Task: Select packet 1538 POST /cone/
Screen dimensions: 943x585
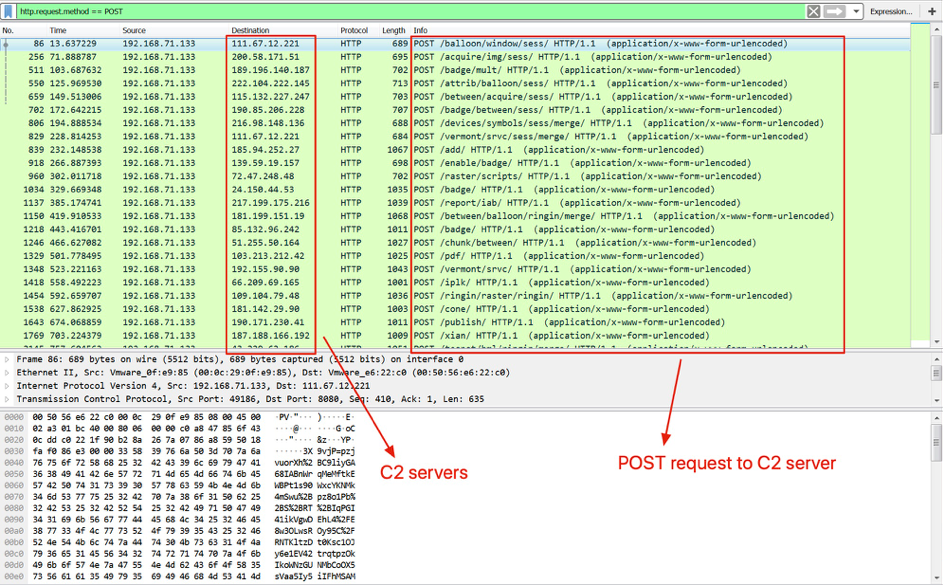Action: 455,308
